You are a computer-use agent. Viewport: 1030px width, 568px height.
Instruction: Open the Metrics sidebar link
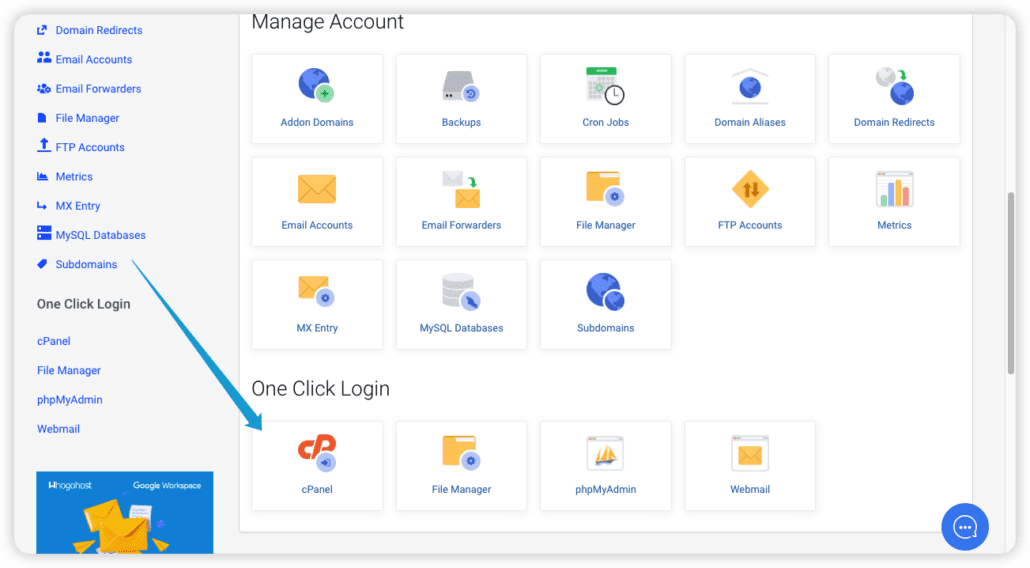74,177
